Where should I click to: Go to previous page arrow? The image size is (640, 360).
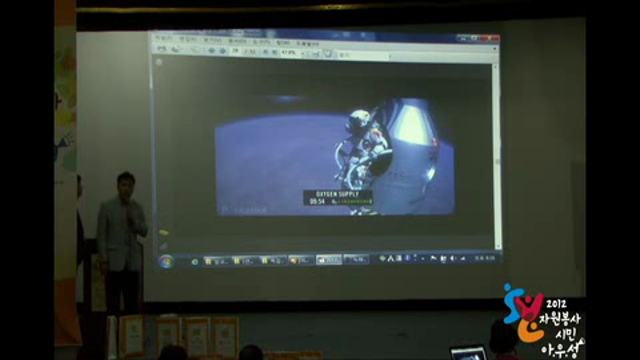coord(212,50)
